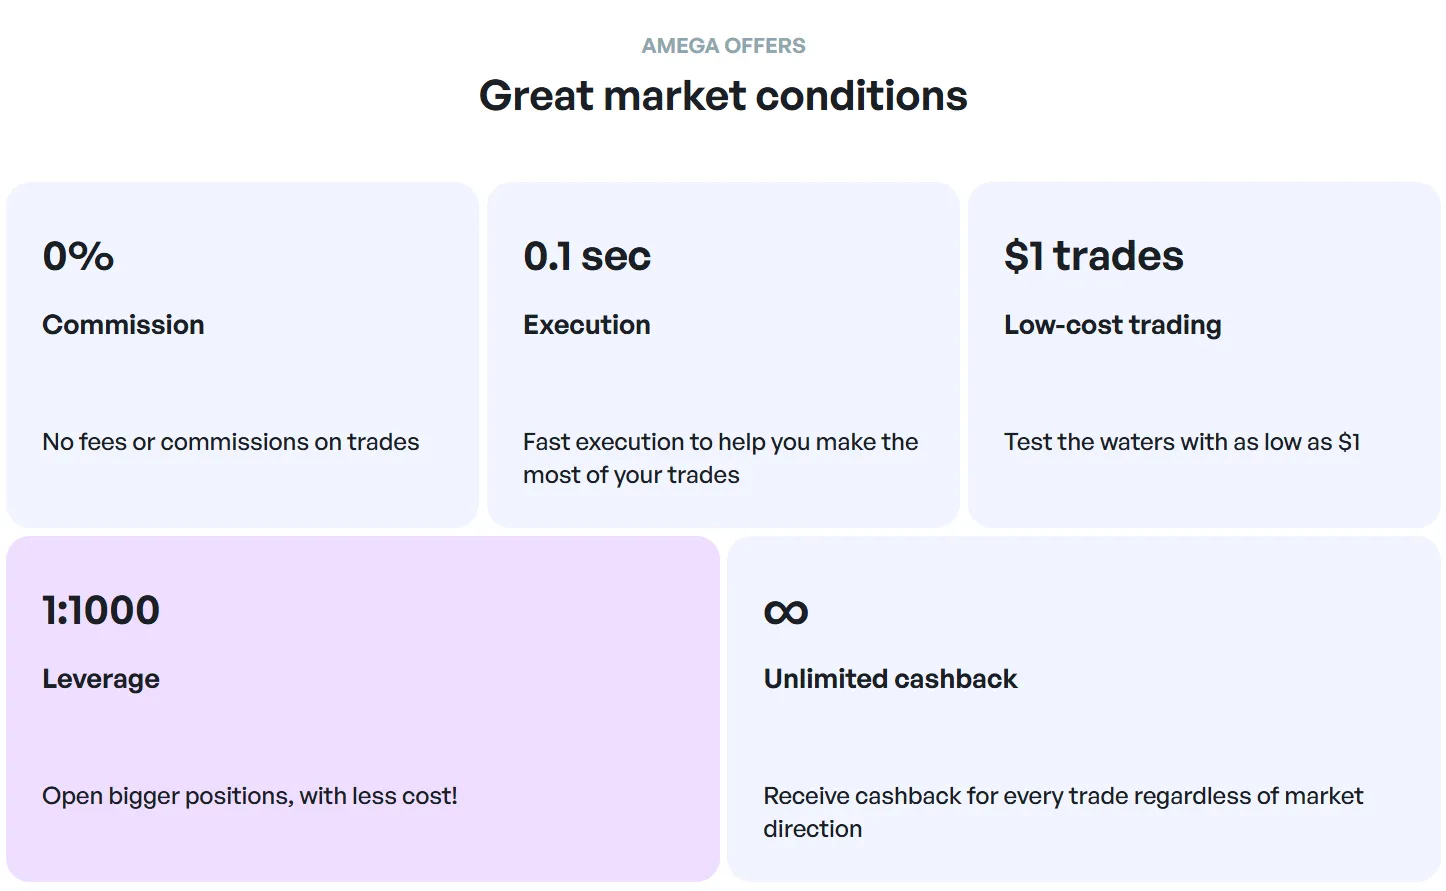Click 'Test the waters with as low as $1'
The width and height of the screenshot is (1446, 891).
click(1182, 442)
